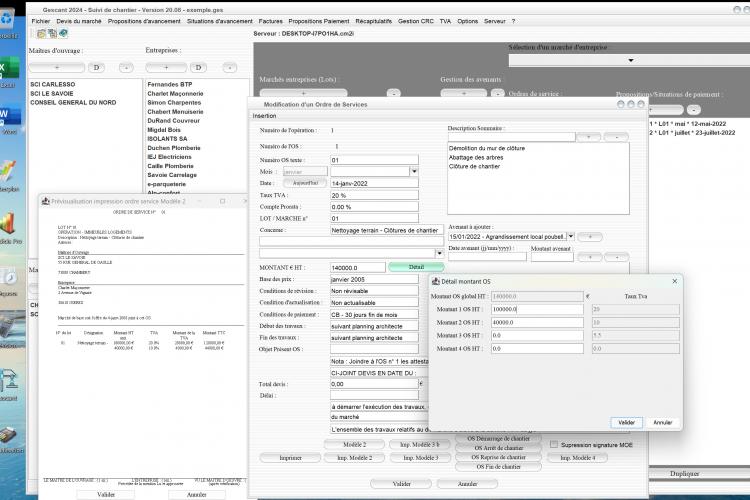Click the minus button for Description Sommaire
This screenshot has height=500, width=750.
click(616, 137)
